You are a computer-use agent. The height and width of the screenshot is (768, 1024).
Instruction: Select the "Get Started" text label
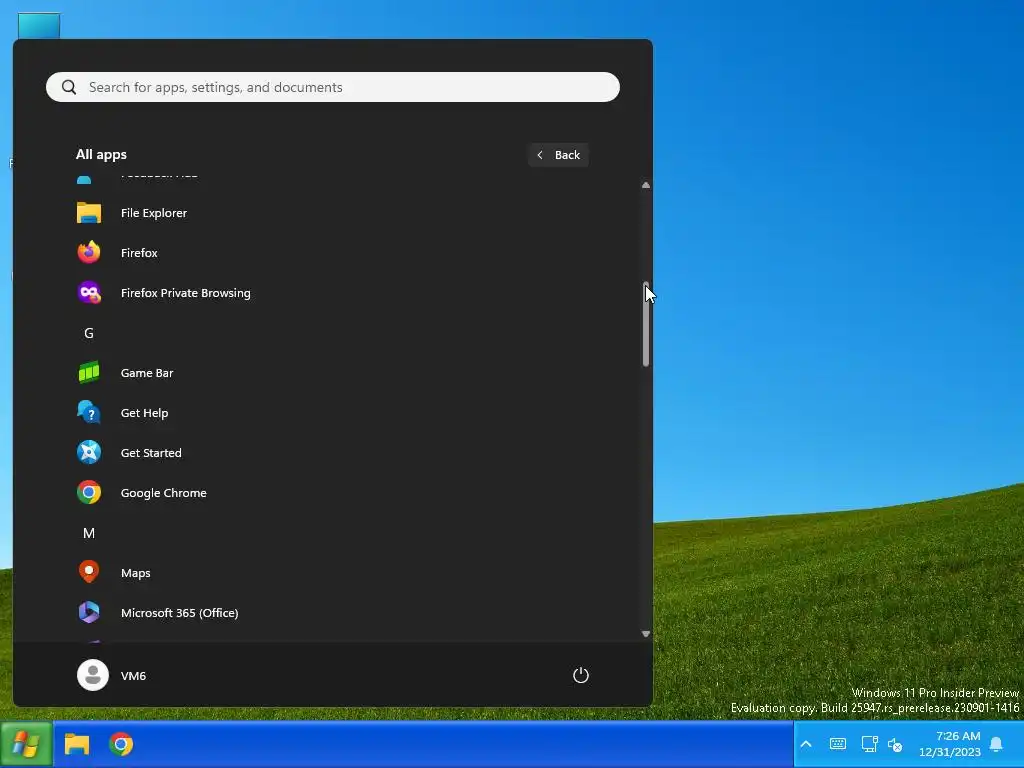[x=151, y=453]
